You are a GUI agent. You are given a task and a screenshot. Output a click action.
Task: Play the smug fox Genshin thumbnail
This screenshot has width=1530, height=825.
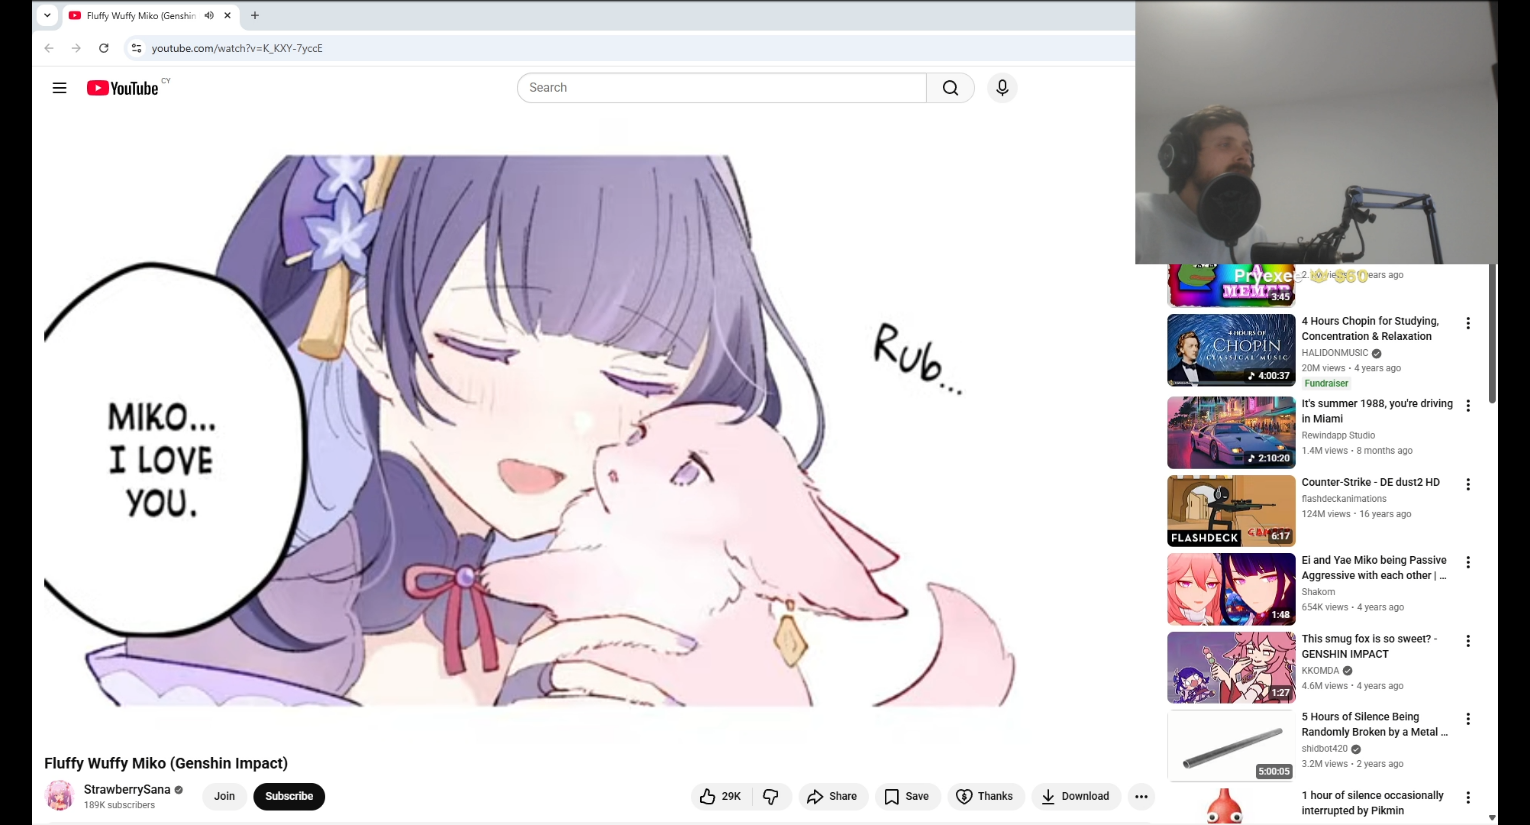coord(1231,668)
